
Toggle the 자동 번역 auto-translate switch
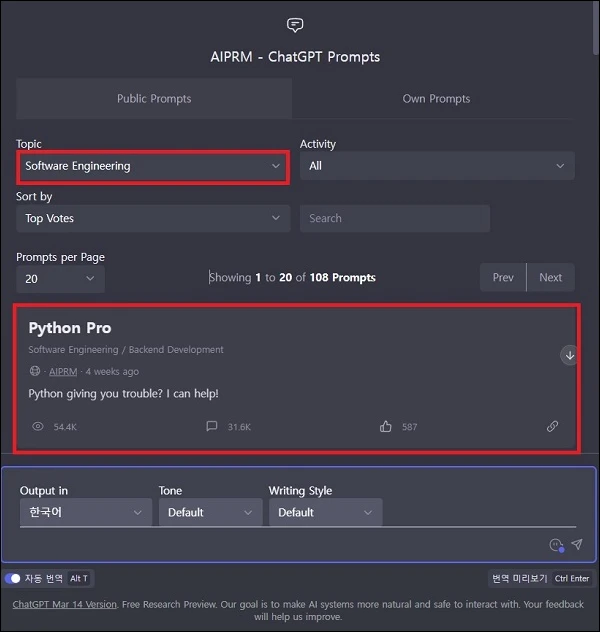[12, 578]
